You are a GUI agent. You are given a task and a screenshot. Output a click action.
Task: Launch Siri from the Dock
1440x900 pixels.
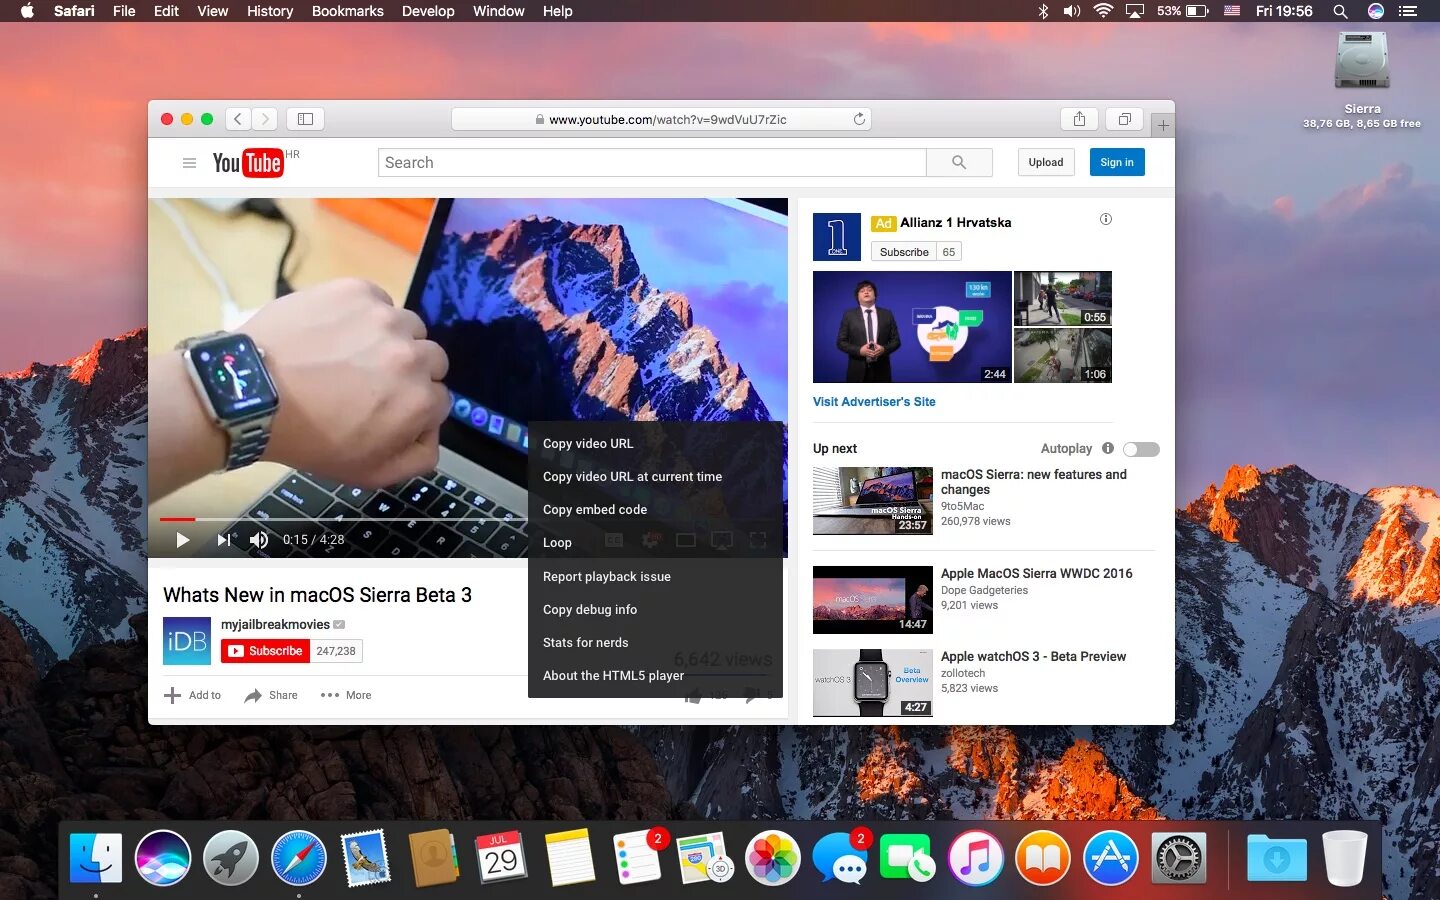(163, 858)
